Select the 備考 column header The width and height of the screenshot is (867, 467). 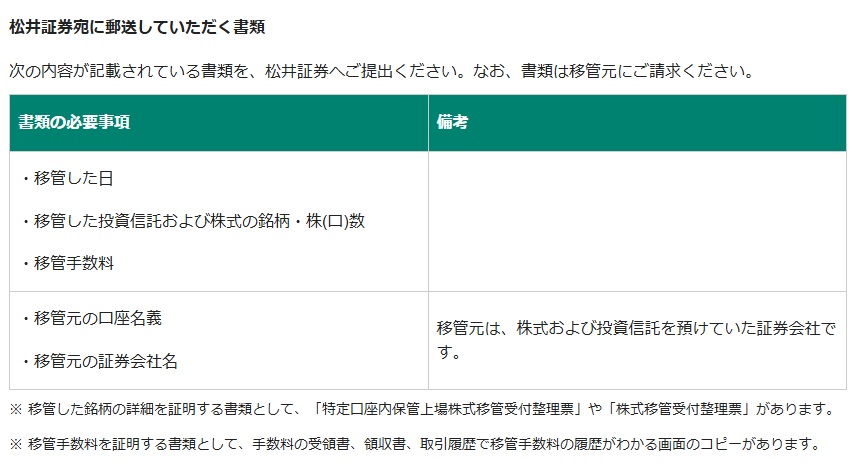coord(453,123)
